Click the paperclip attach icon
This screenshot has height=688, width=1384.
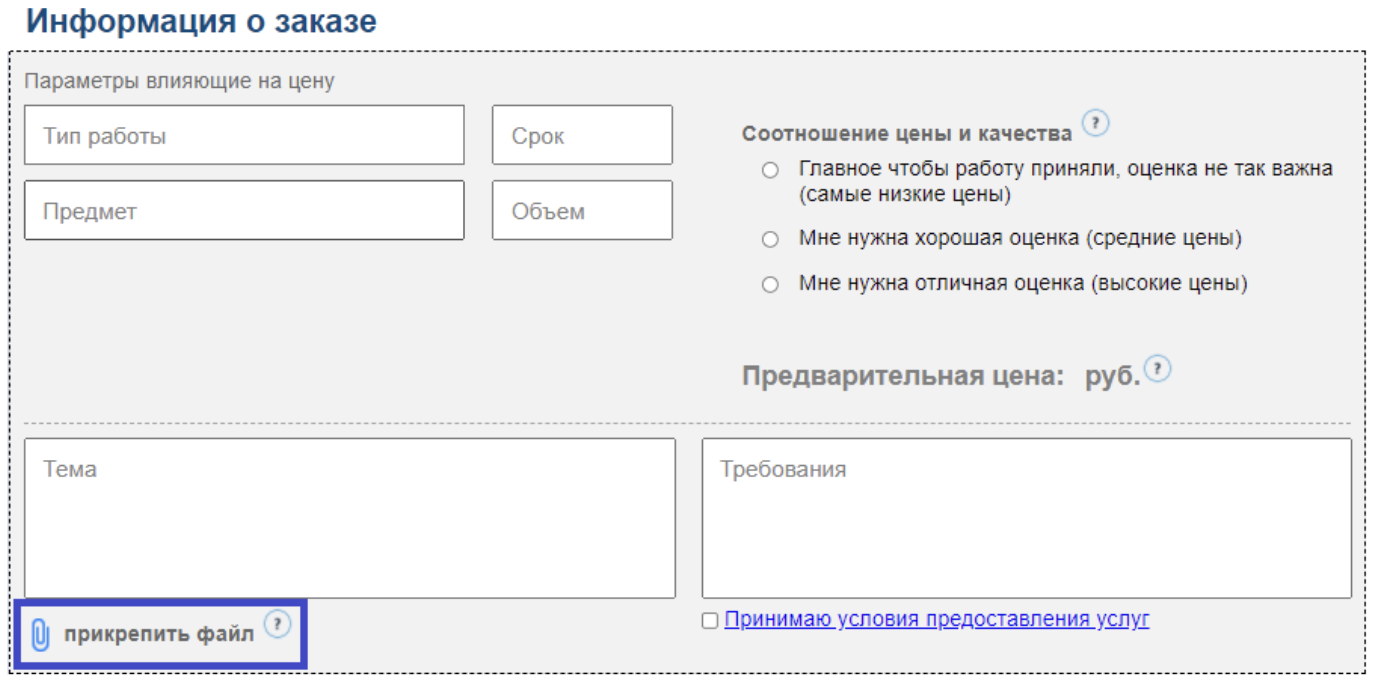[x=40, y=635]
